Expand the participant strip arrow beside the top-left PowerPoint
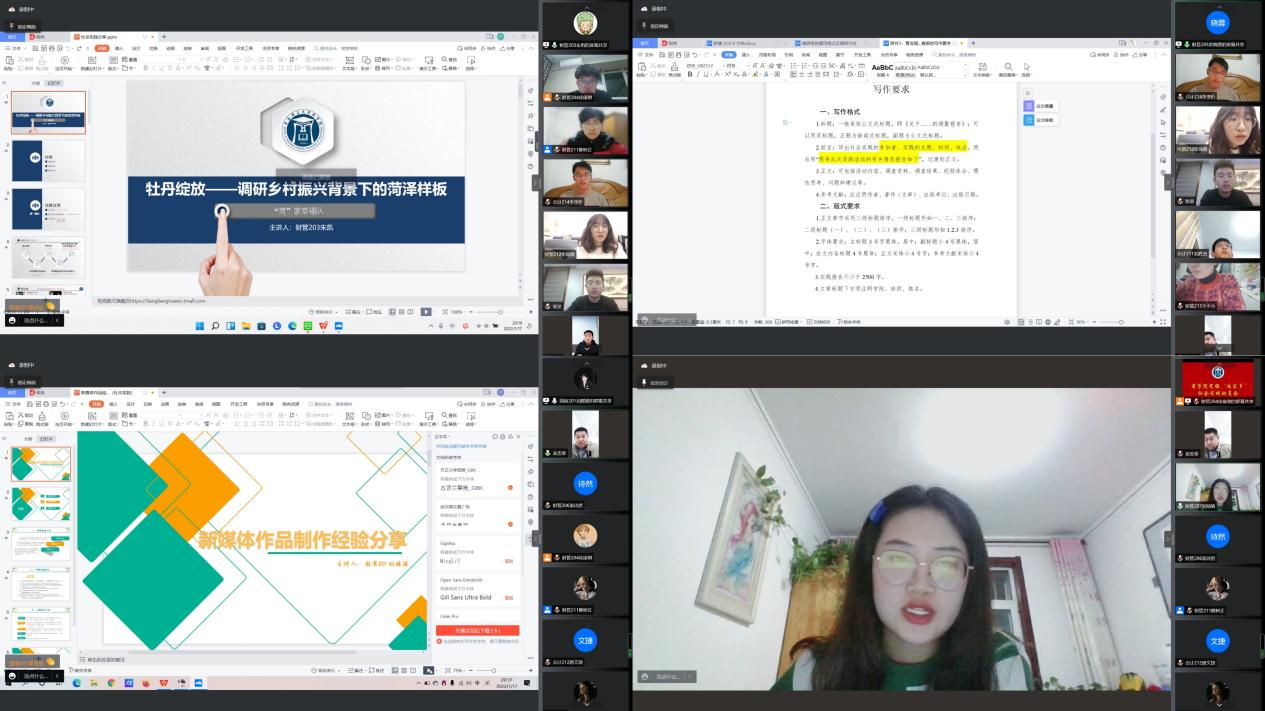Image resolution: width=1265 pixels, height=711 pixels. point(535,183)
